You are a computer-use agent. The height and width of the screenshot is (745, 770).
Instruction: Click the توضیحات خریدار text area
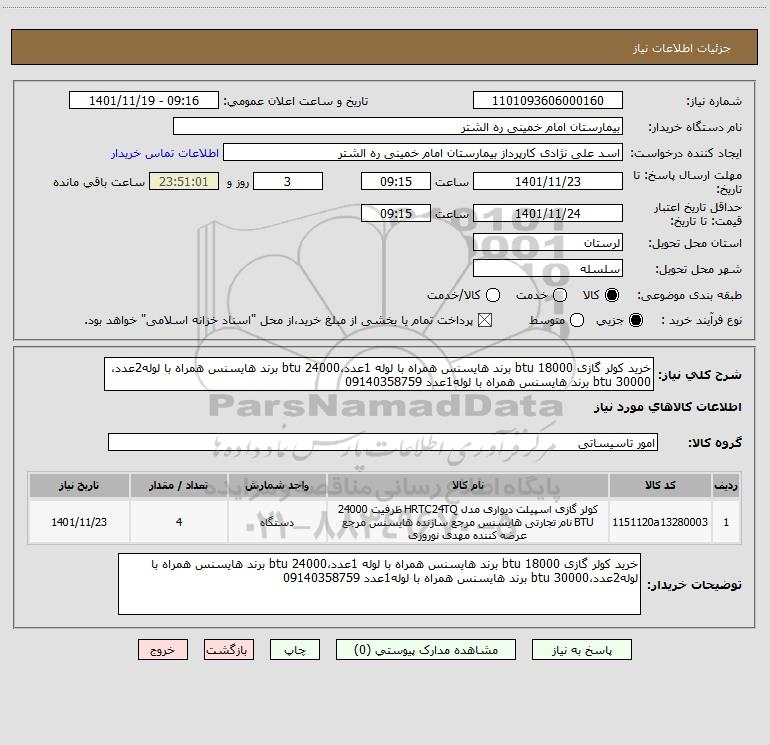379,584
